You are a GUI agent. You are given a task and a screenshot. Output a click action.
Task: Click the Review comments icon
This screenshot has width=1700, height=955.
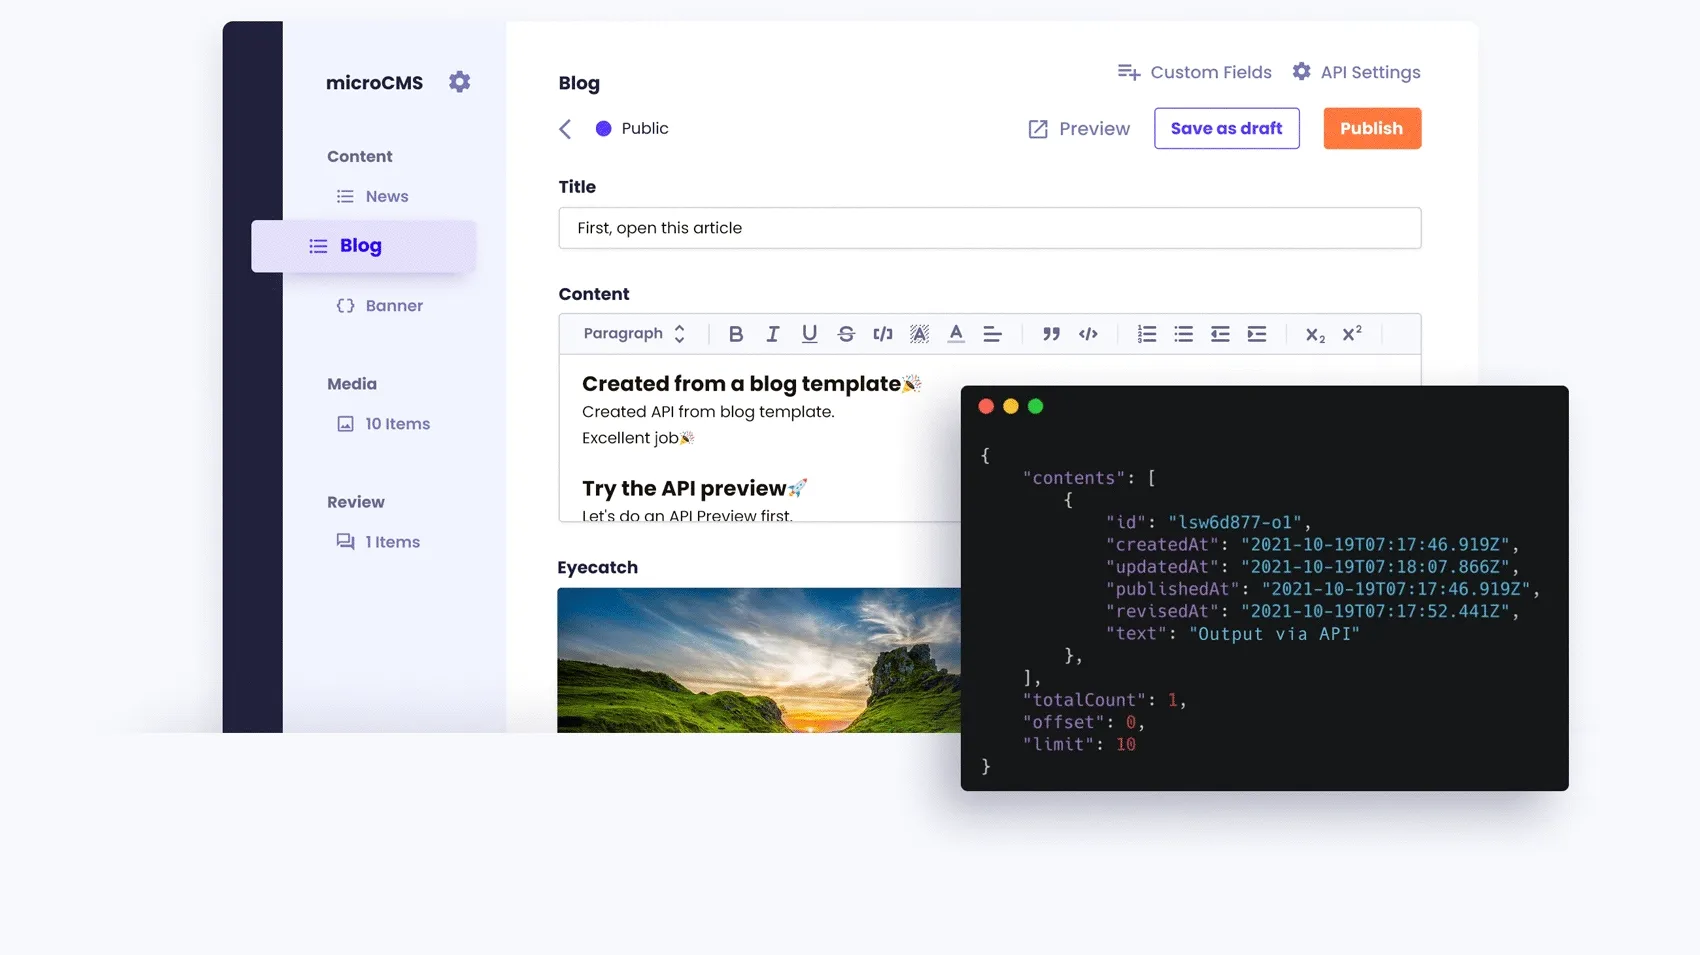[x=345, y=542]
